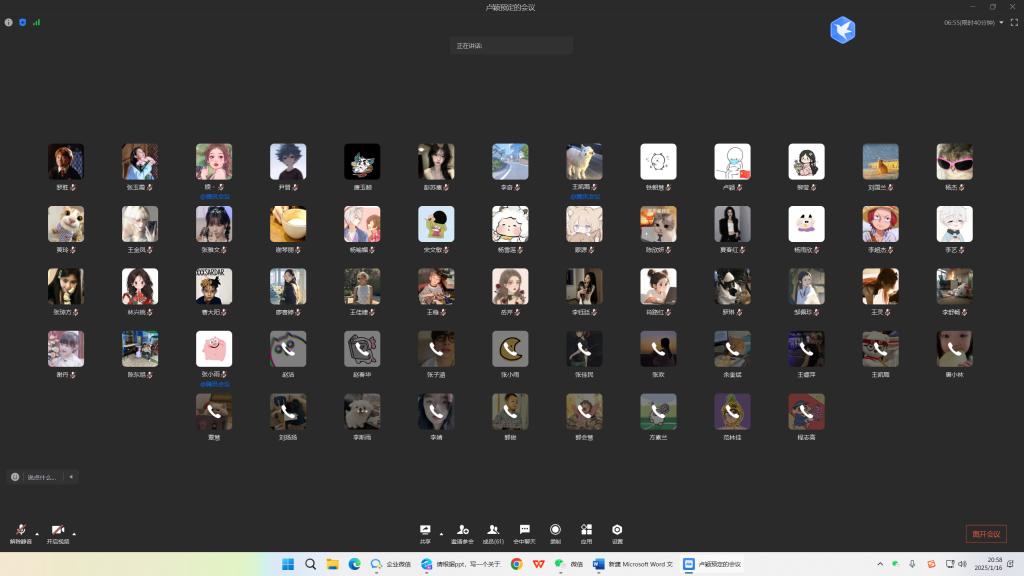Open the members list icon
Viewport: 1024px width, 576px height.
493,530
